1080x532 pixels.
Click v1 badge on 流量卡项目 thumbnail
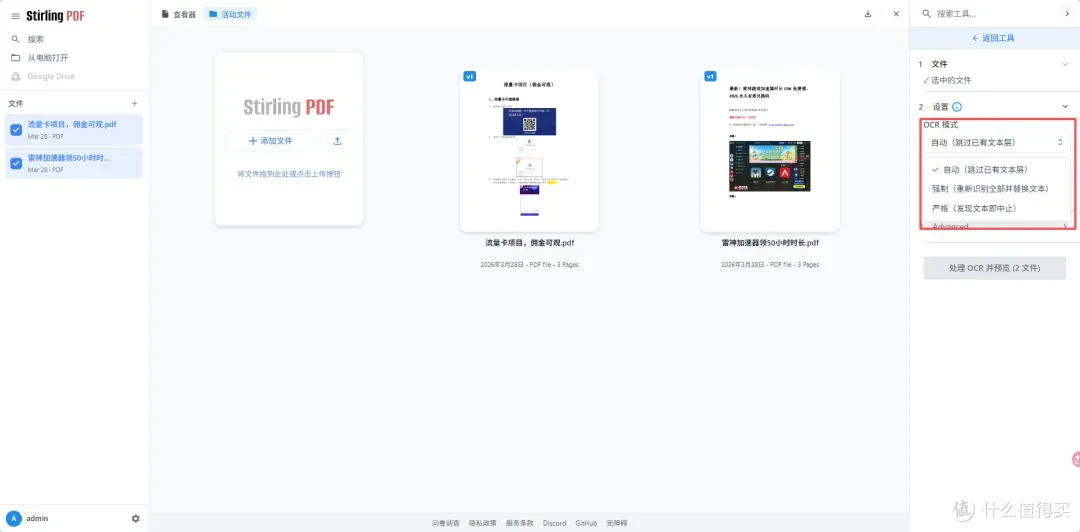[470, 76]
